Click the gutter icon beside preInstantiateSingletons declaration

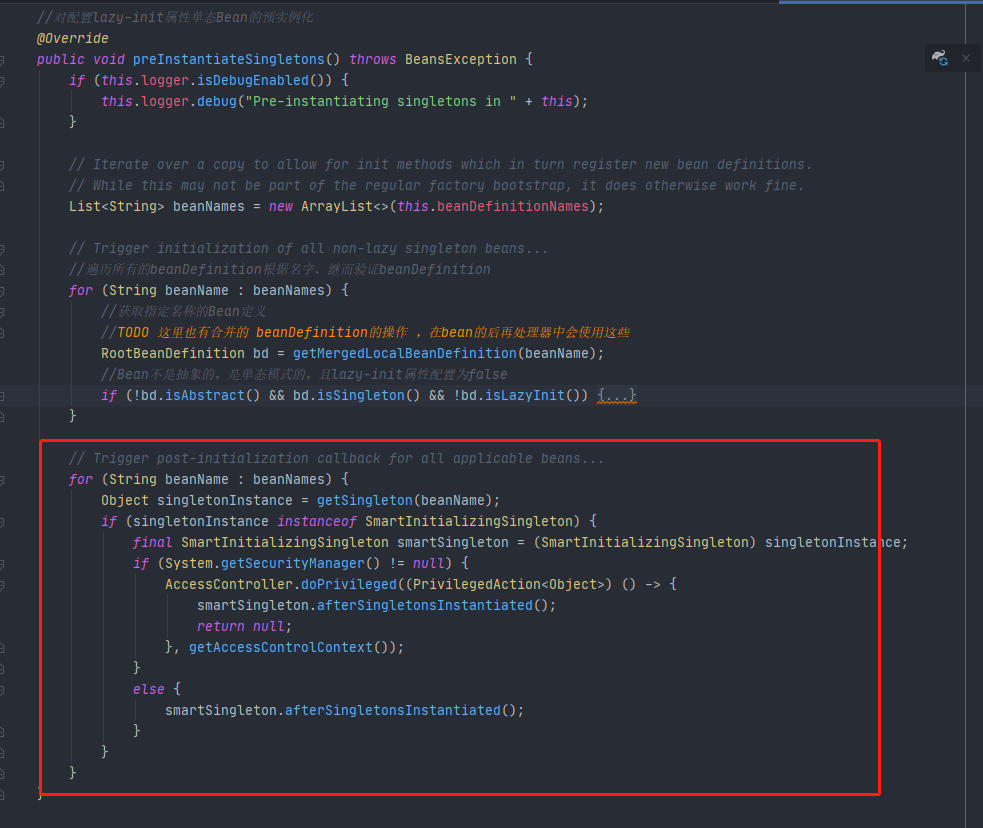(3, 59)
